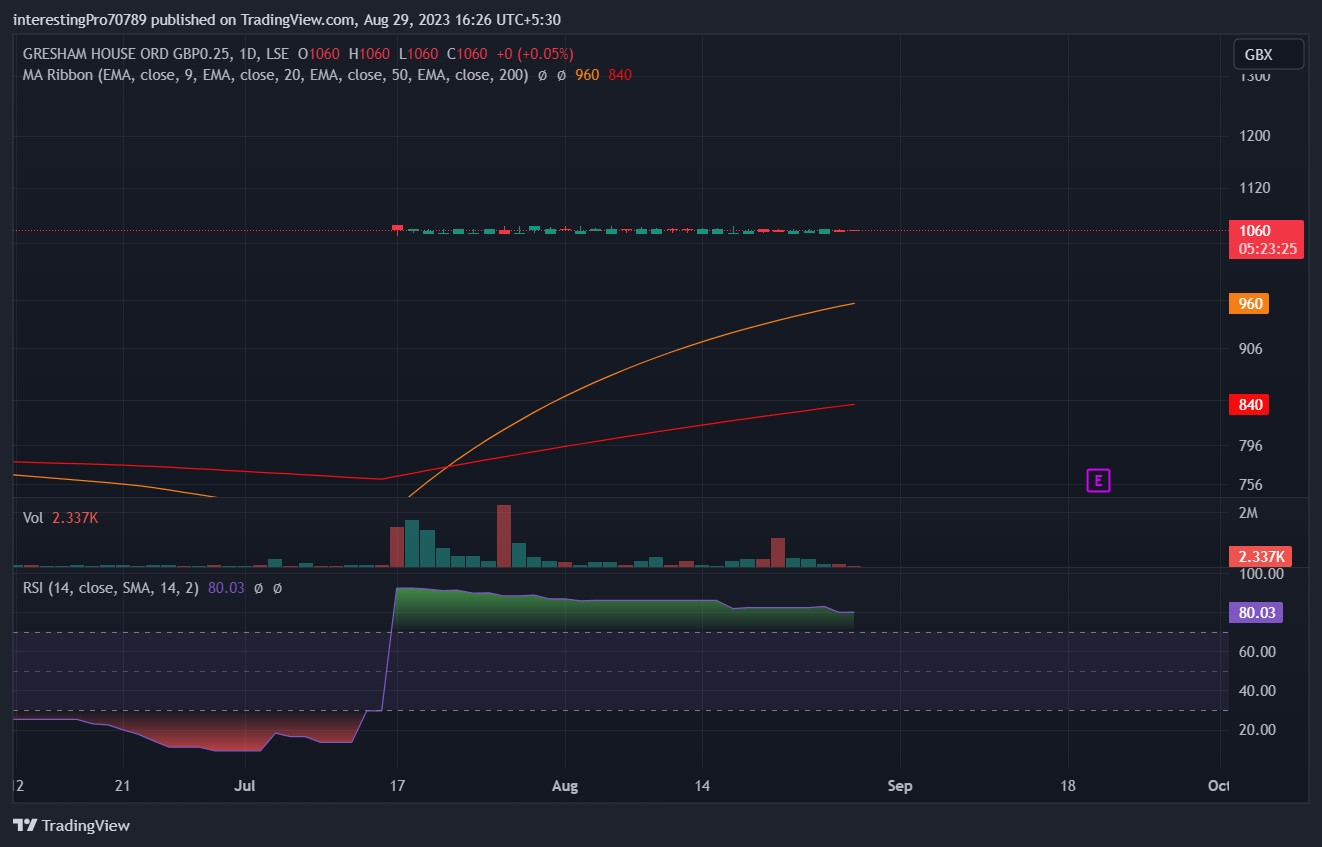Image resolution: width=1322 pixels, height=847 pixels.
Task: Select the GRESHAM HOUSE ORD GBP0.25 symbol title
Action: tap(125, 54)
